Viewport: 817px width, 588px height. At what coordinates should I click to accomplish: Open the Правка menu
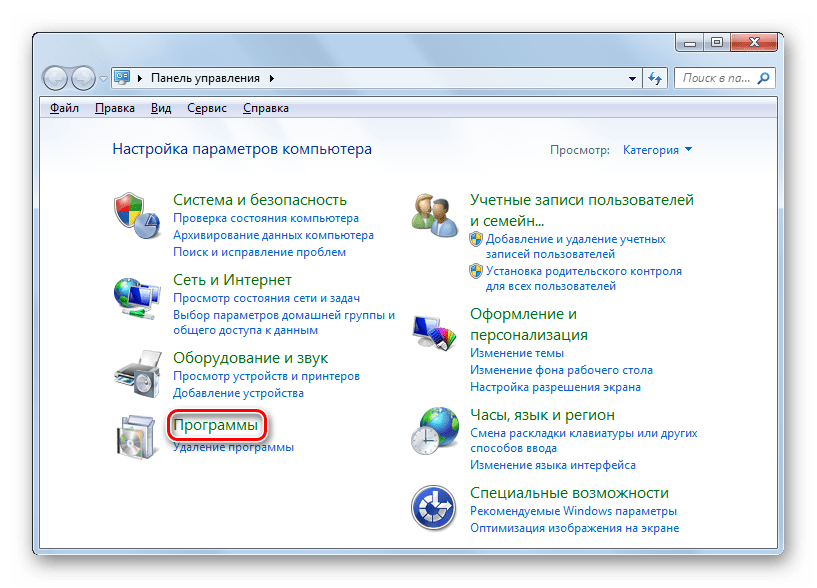click(115, 108)
